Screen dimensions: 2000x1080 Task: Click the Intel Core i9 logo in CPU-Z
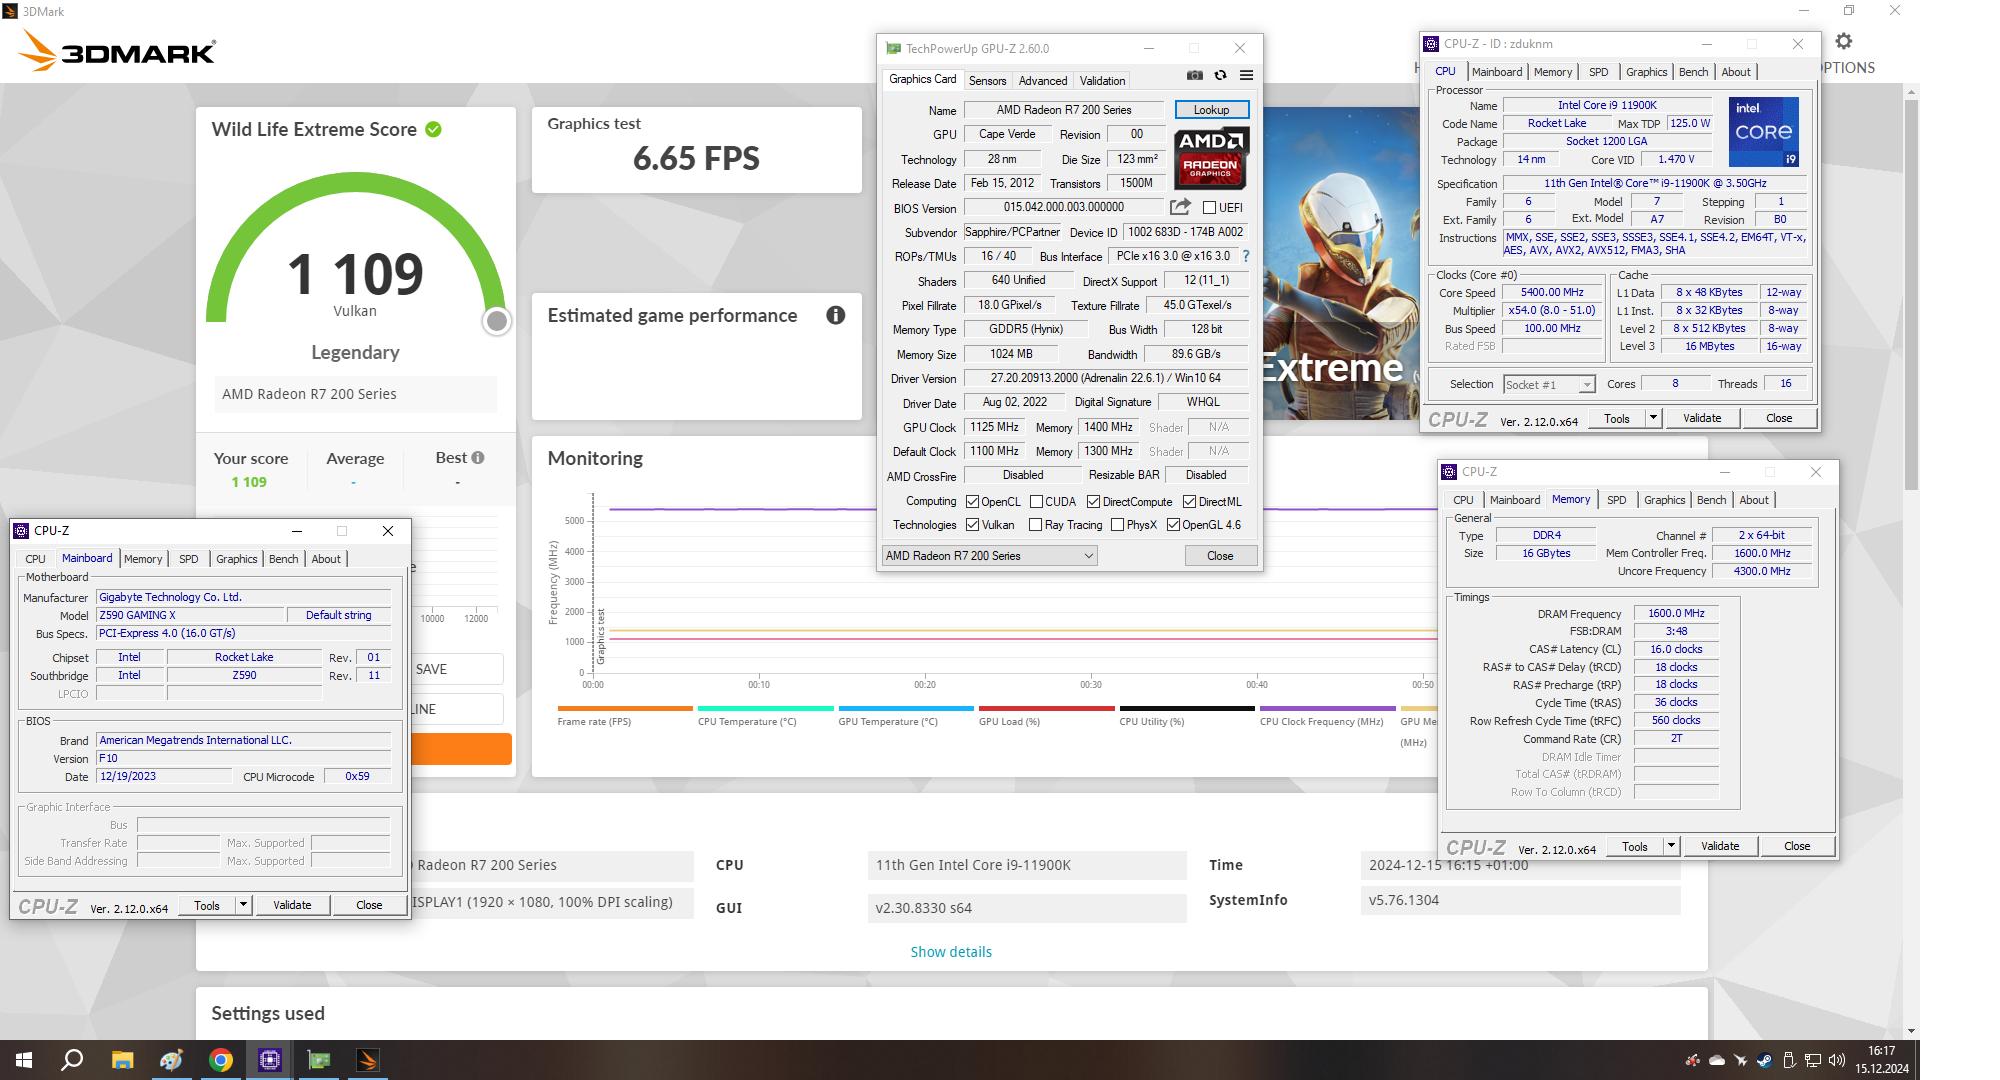coord(1764,132)
